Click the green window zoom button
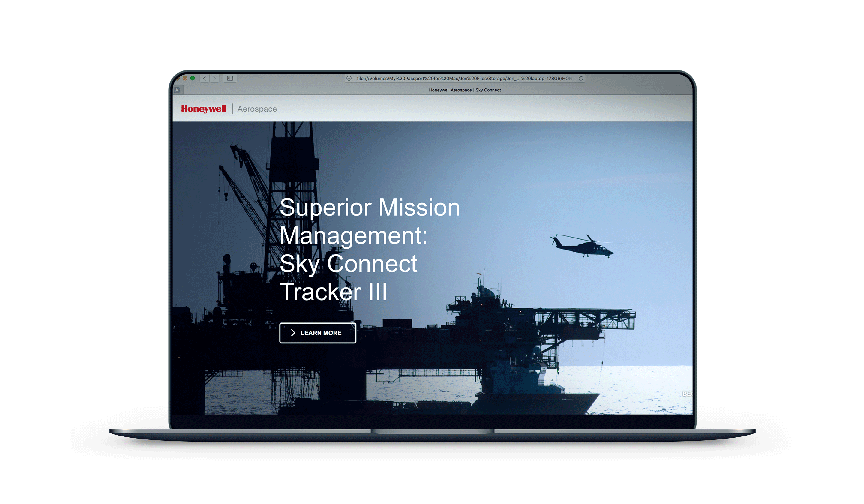 point(192,78)
